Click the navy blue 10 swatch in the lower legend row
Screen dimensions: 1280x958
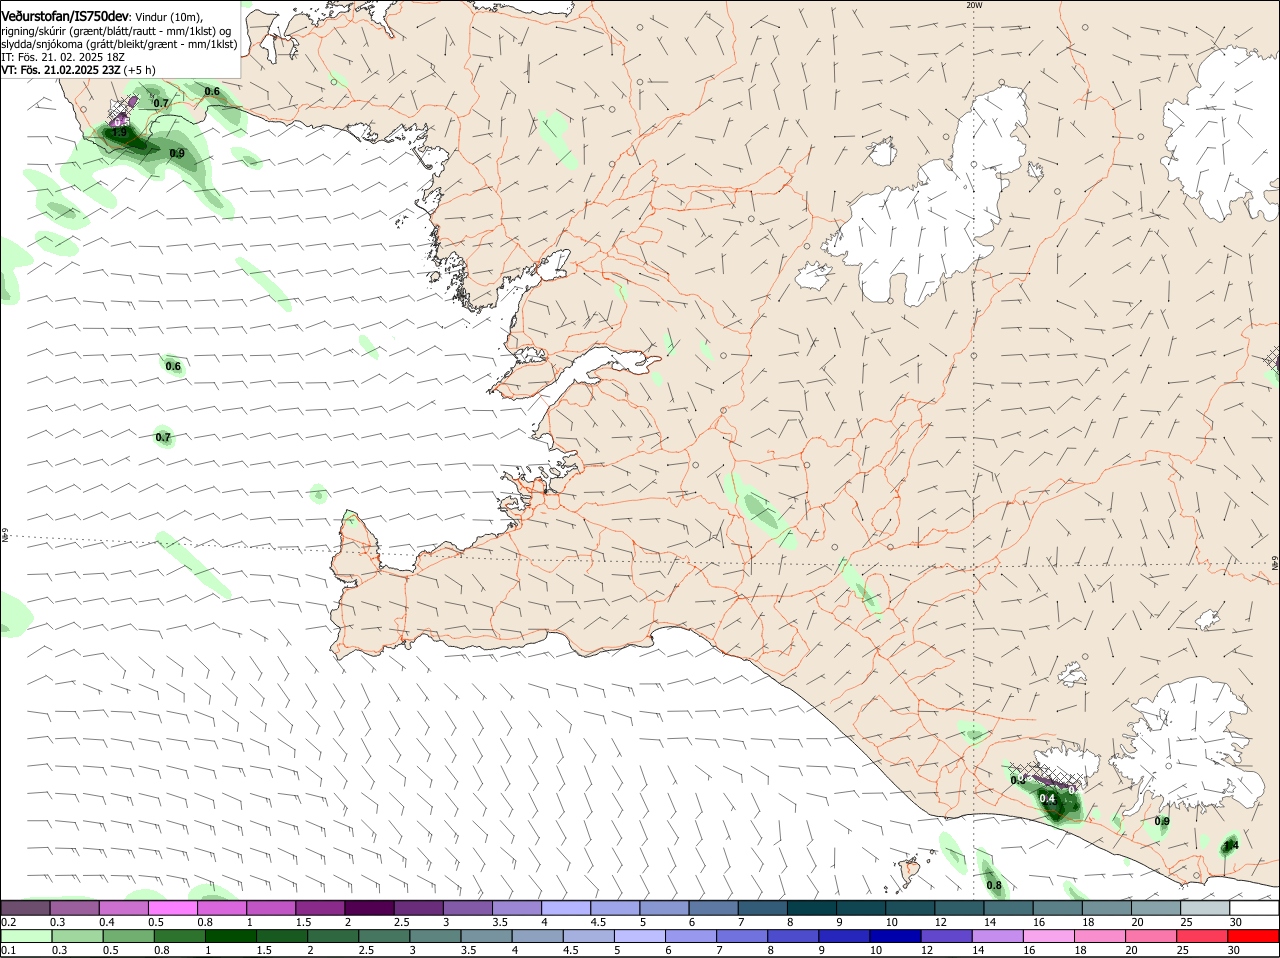coord(895,935)
